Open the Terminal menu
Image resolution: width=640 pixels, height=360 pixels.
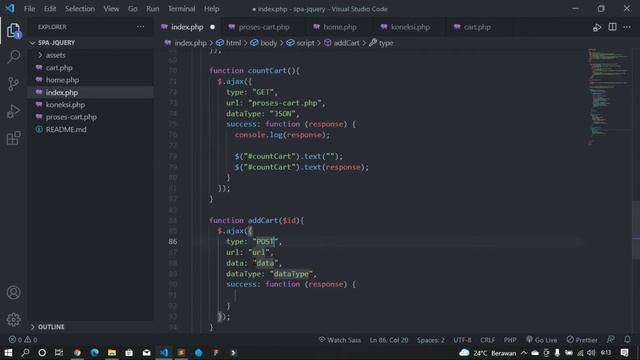[x=182, y=9]
